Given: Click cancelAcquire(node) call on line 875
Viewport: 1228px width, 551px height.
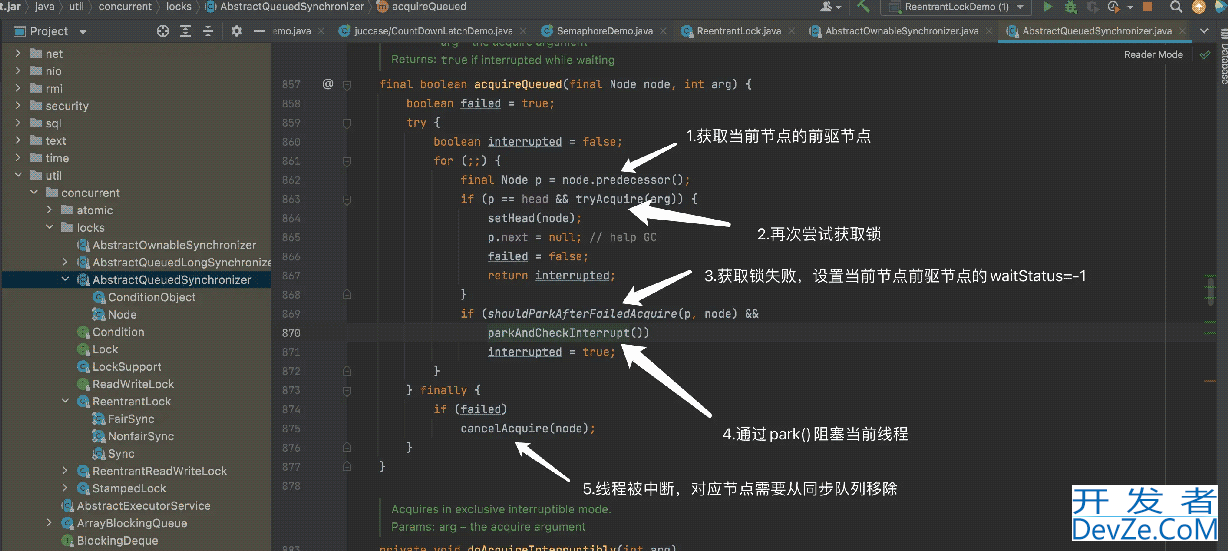Looking at the screenshot, I should (527, 428).
